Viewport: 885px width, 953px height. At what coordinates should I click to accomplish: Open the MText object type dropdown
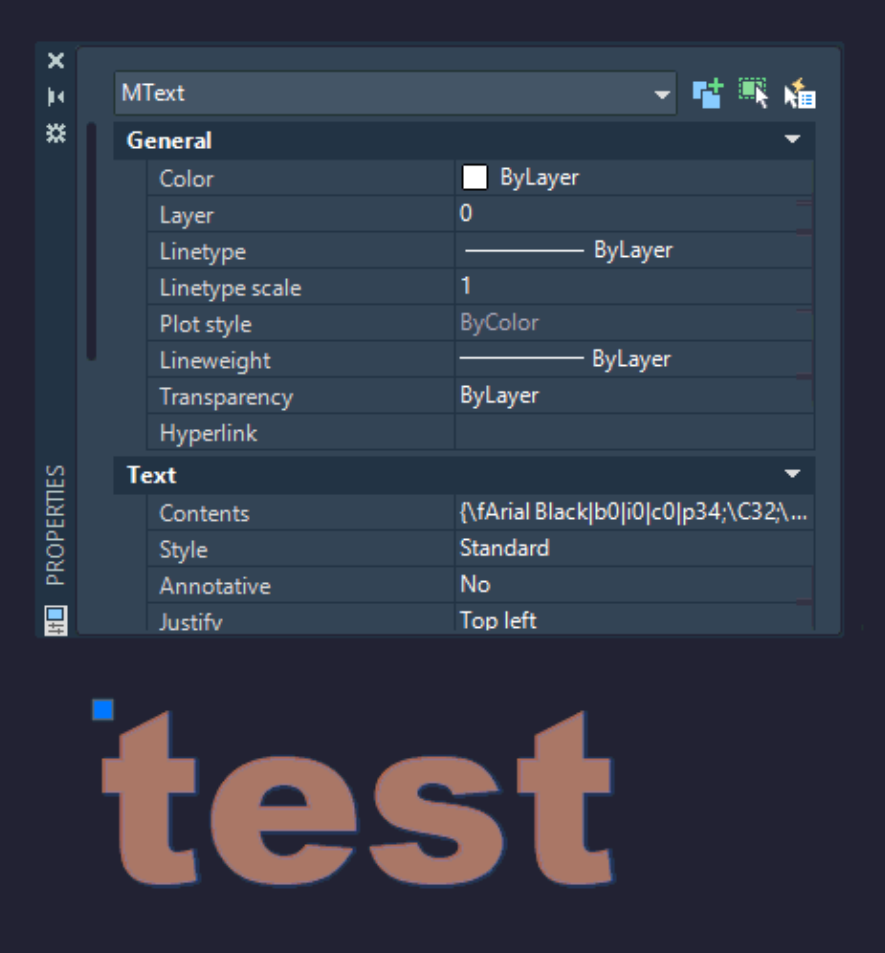662,93
